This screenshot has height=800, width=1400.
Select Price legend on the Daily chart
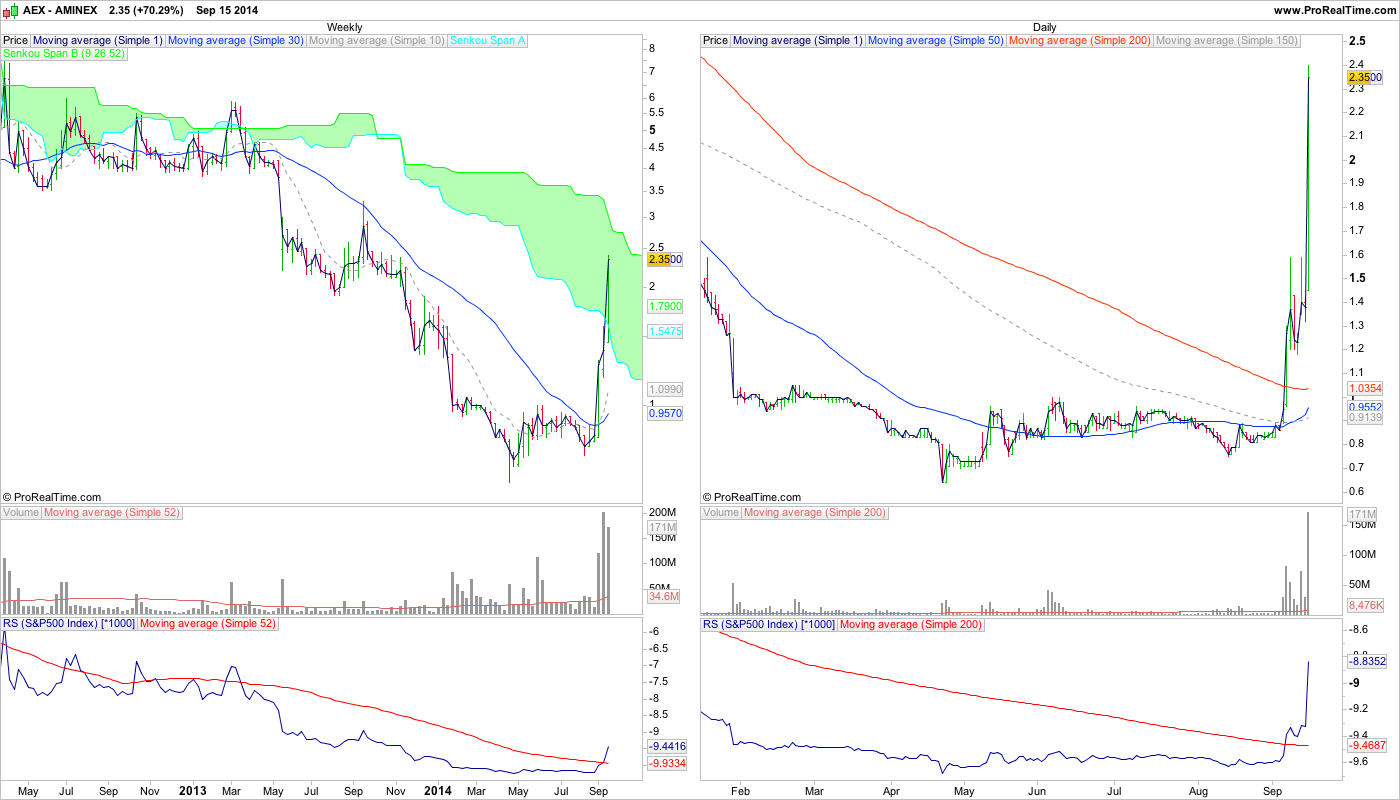pyautogui.click(x=716, y=41)
